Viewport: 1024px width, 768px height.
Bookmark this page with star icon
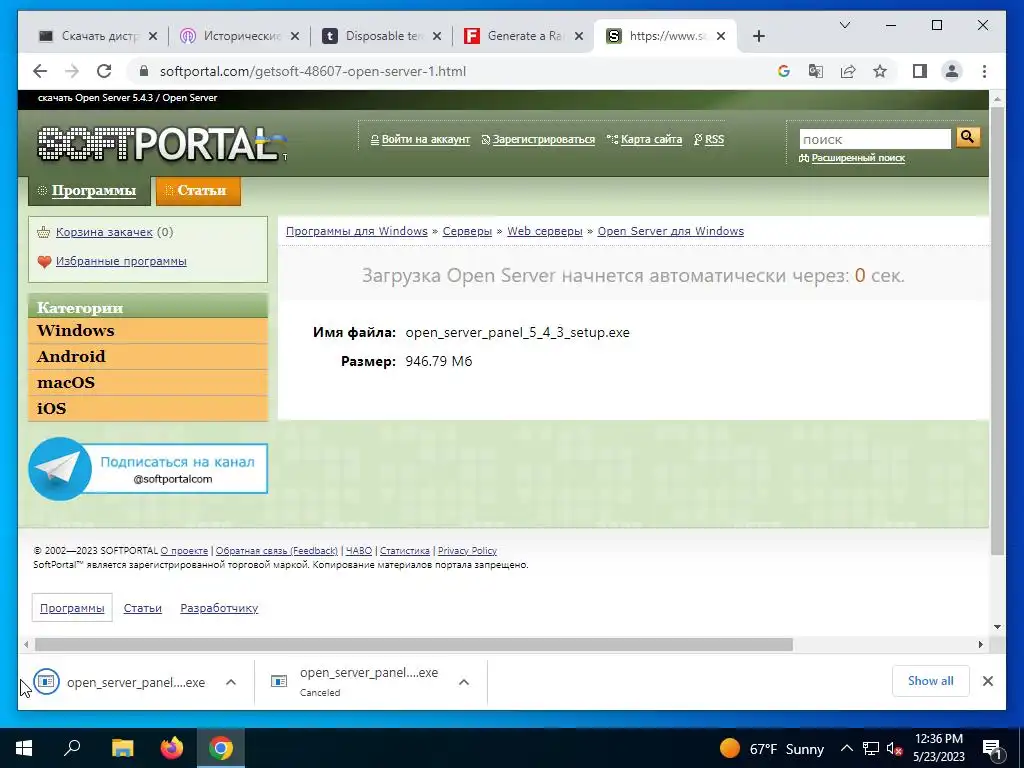pos(880,71)
